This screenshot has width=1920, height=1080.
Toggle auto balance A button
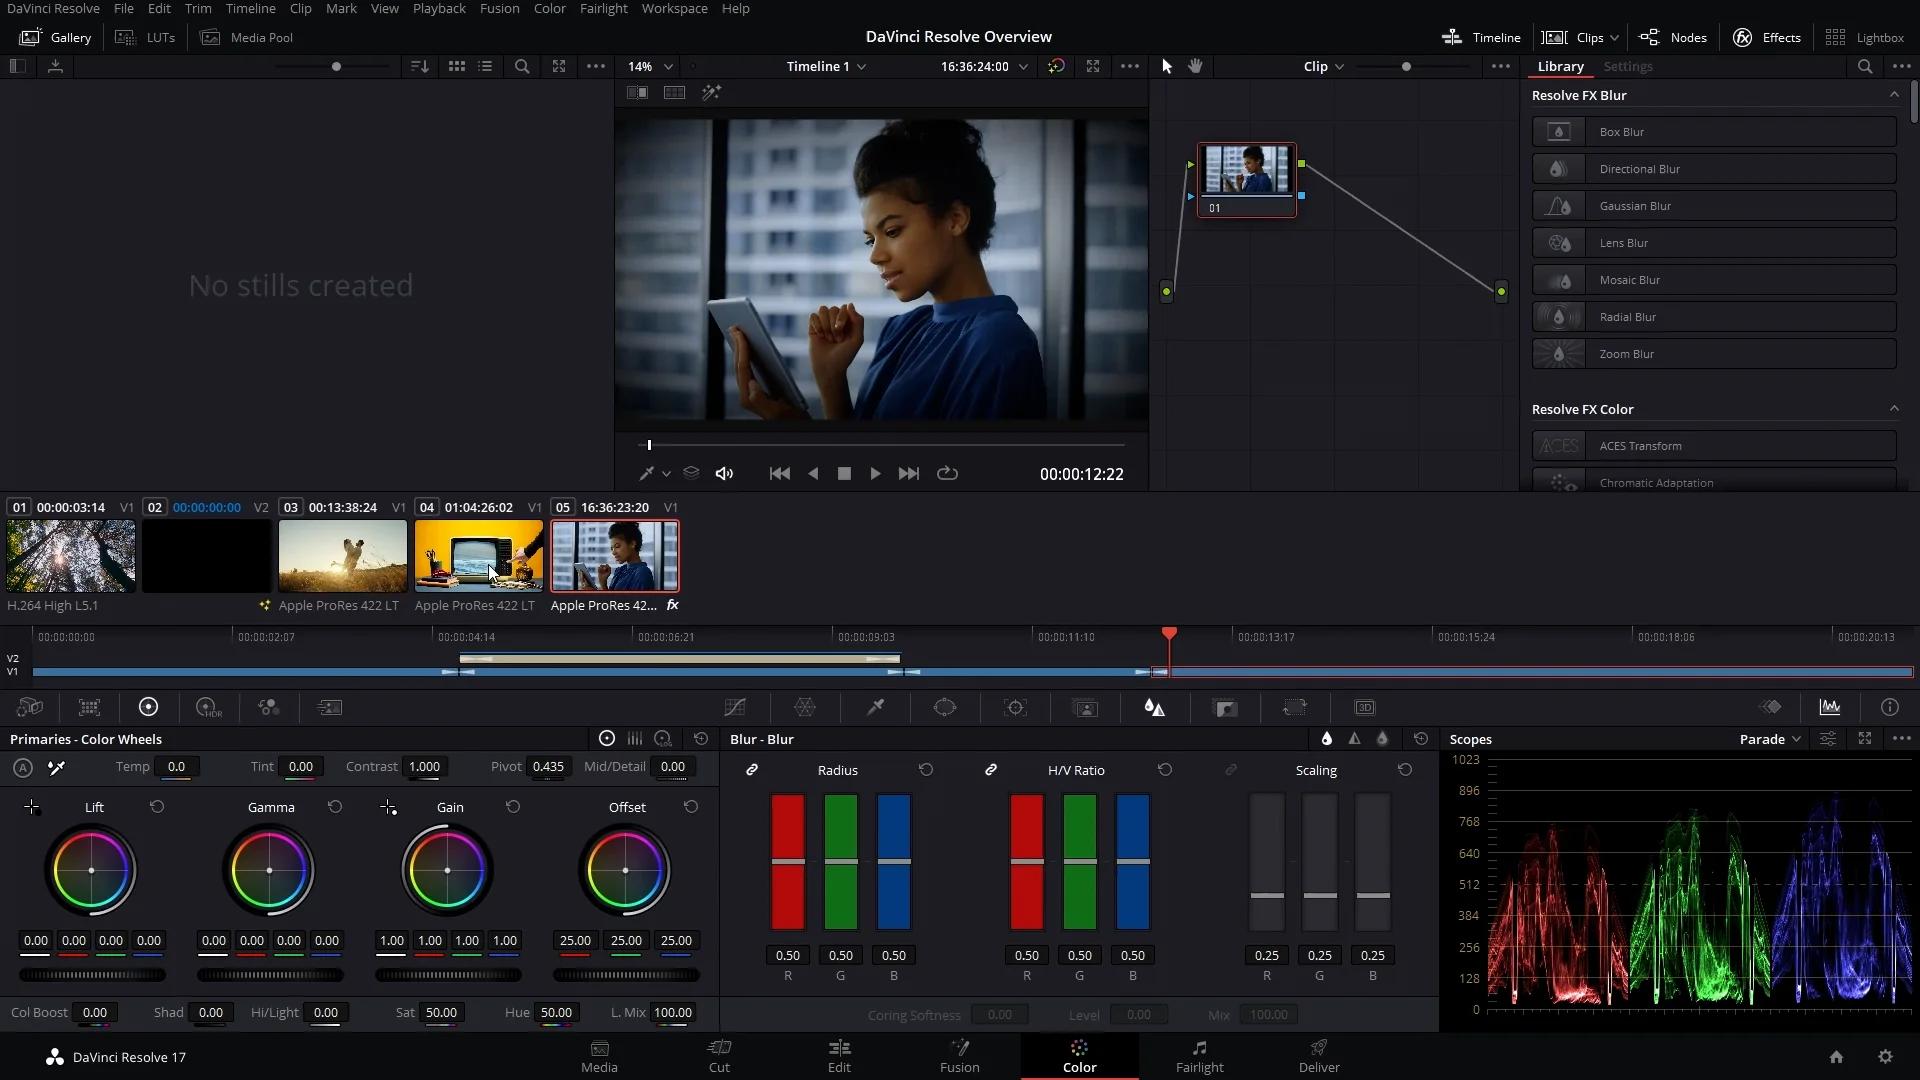(x=23, y=768)
